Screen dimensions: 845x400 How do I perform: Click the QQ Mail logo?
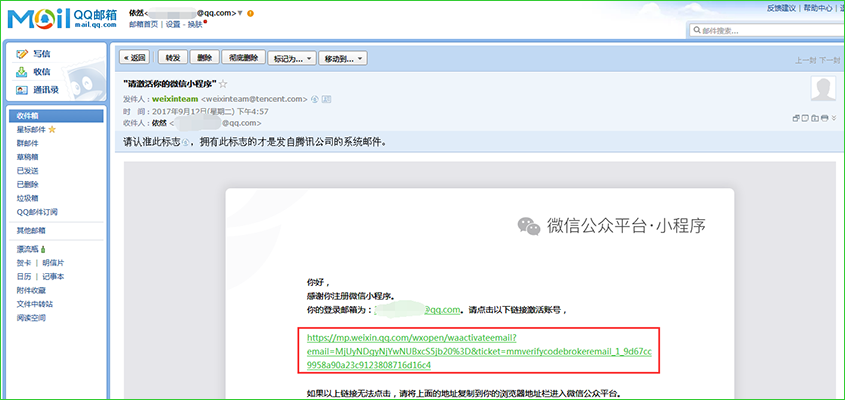[59, 17]
